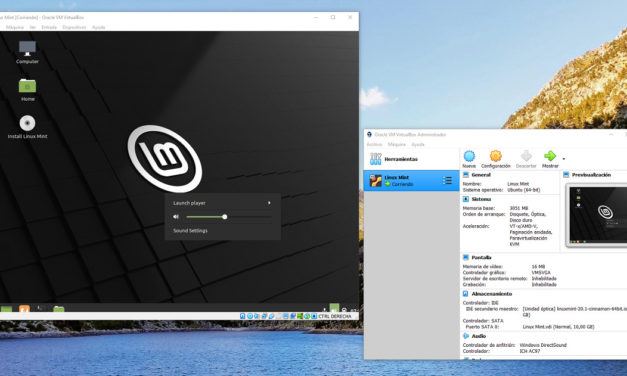Open the dropdown arrow beside Mostrar

[x=564, y=159]
